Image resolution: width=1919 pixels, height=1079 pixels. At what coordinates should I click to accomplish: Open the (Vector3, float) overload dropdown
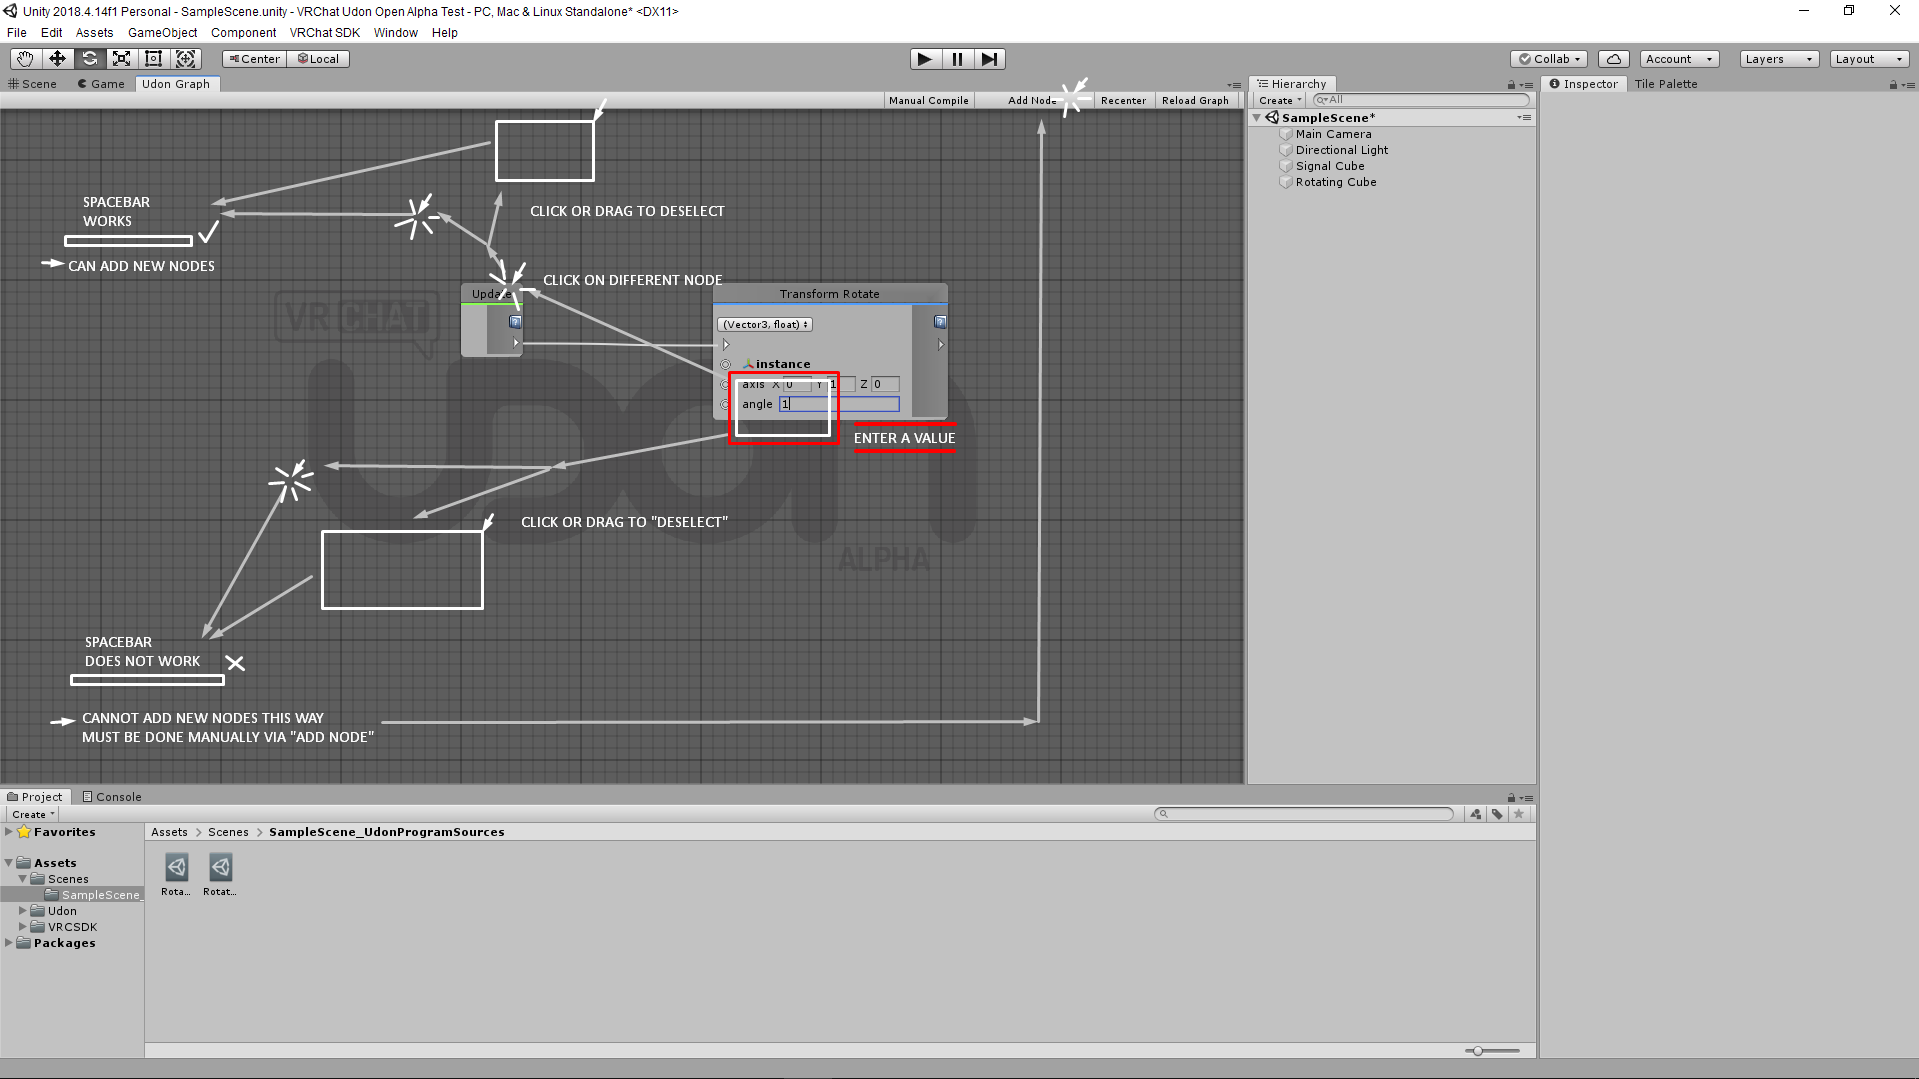[x=765, y=324]
